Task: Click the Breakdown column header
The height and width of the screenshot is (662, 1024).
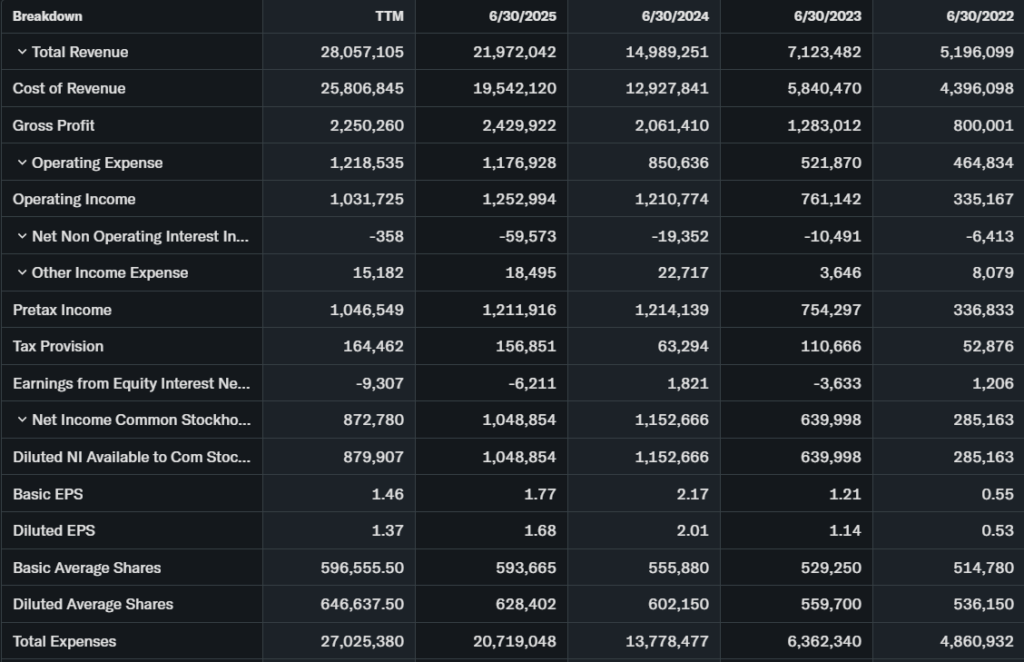Action: (47, 16)
